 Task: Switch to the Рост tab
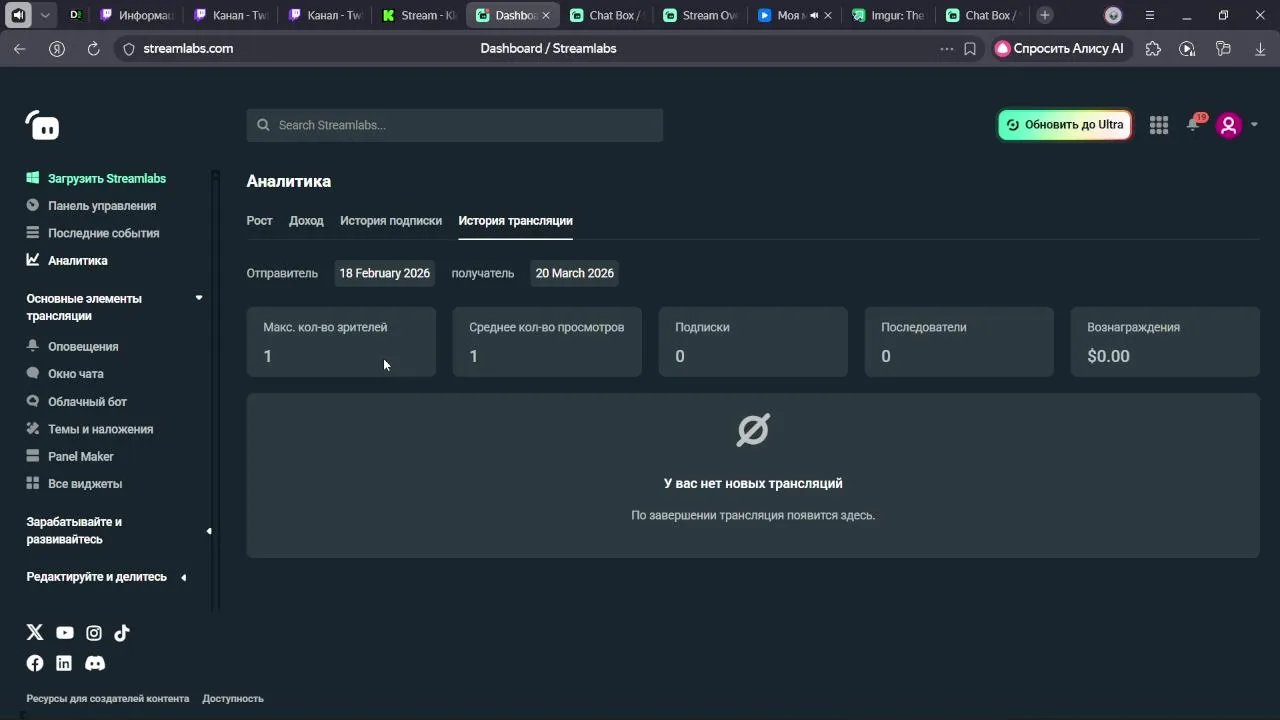260,221
